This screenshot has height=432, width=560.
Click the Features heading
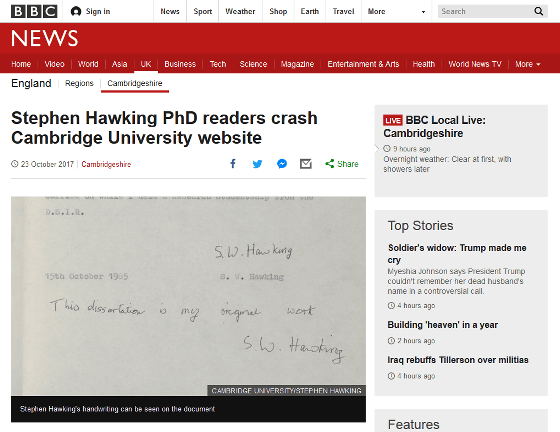pos(414,425)
